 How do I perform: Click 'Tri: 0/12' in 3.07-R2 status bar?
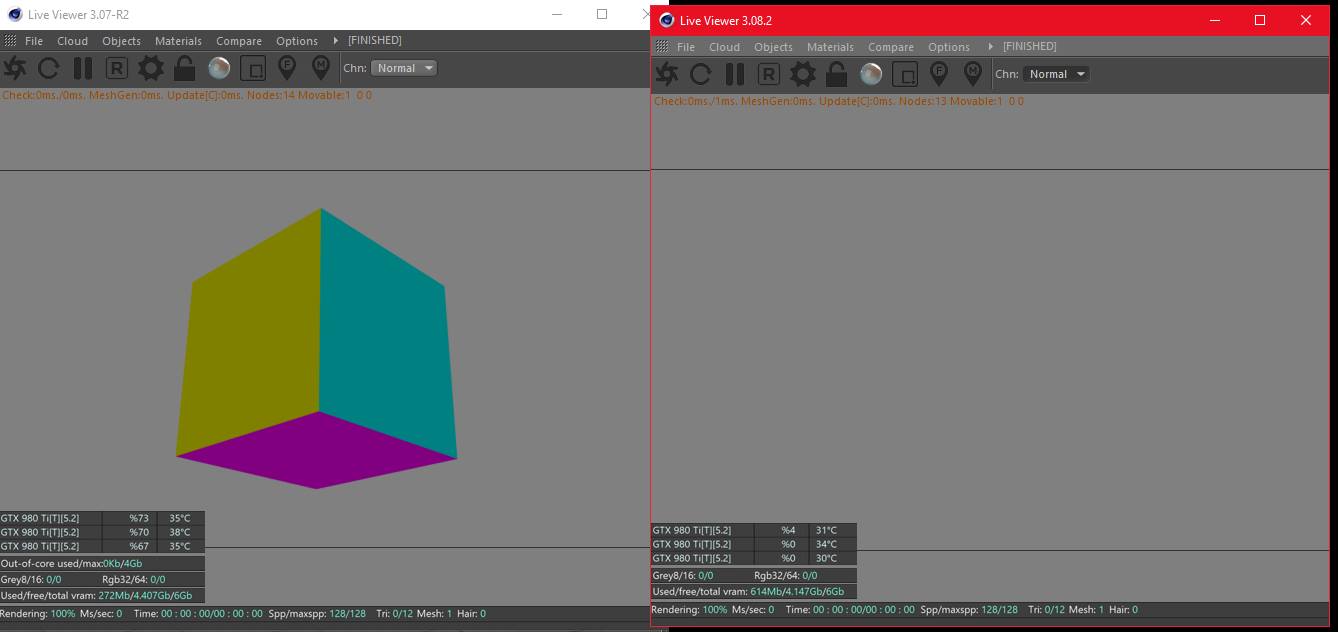pyautogui.click(x=393, y=614)
